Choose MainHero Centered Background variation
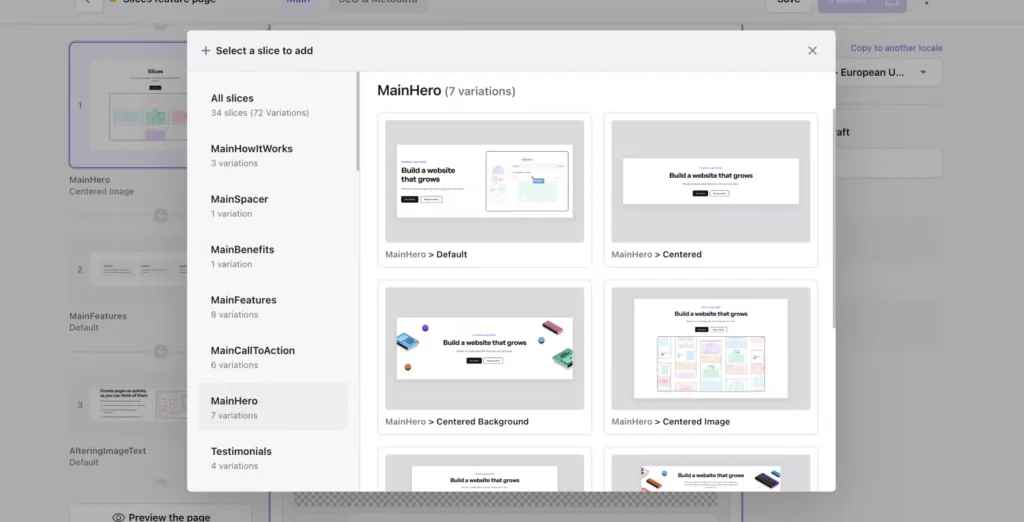Viewport: 1024px width, 522px height. point(484,349)
